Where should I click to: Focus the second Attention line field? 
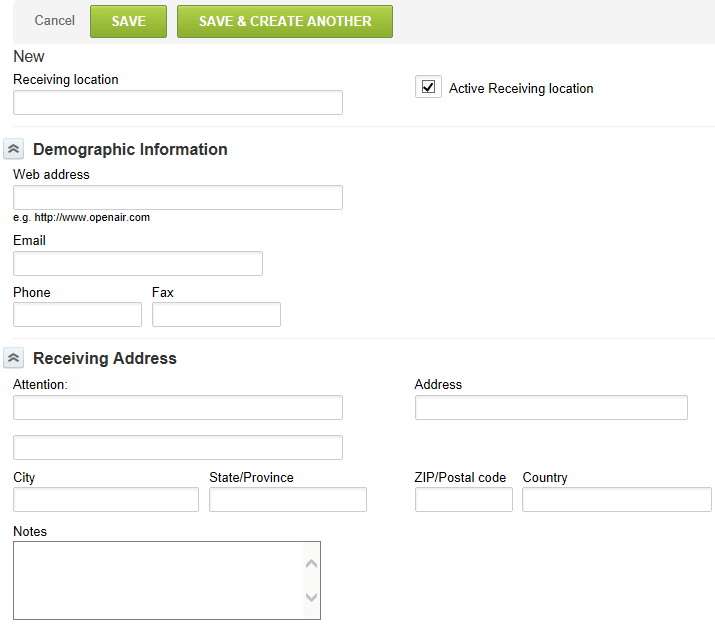pyautogui.click(x=178, y=447)
